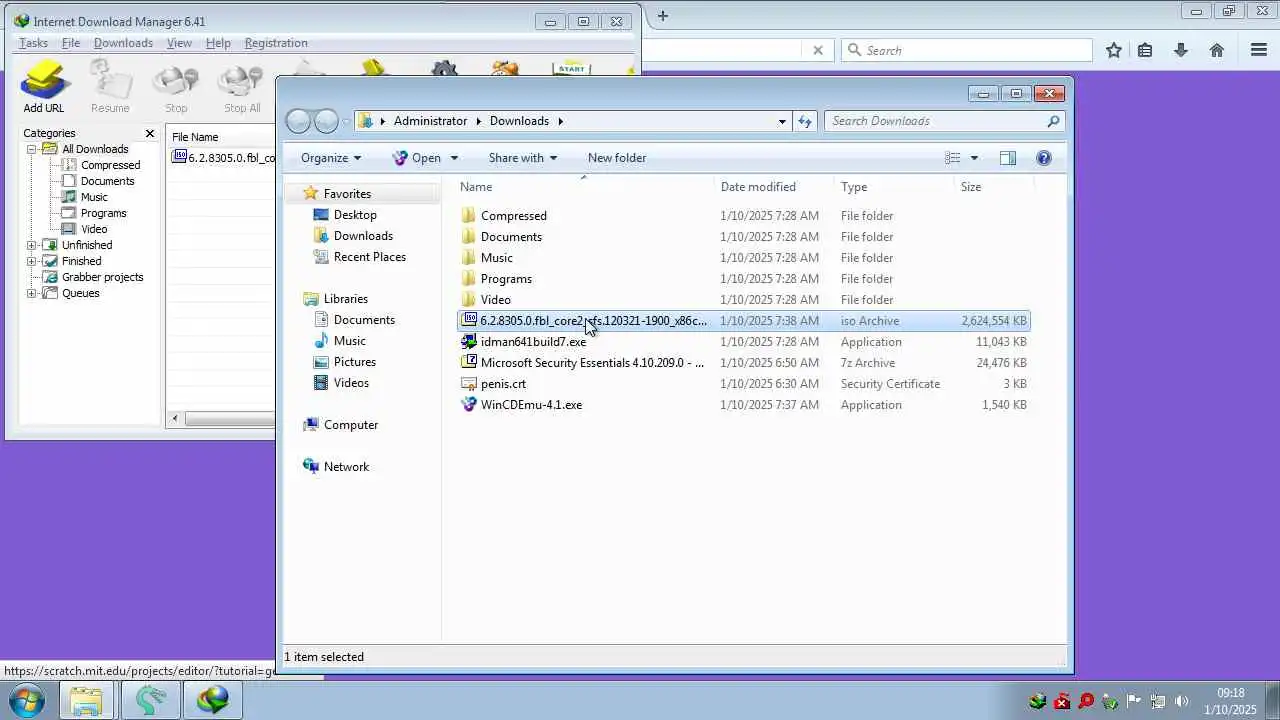Click the Open button in Explorer toolbar
1280x720 pixels.
tap(416, 158)
